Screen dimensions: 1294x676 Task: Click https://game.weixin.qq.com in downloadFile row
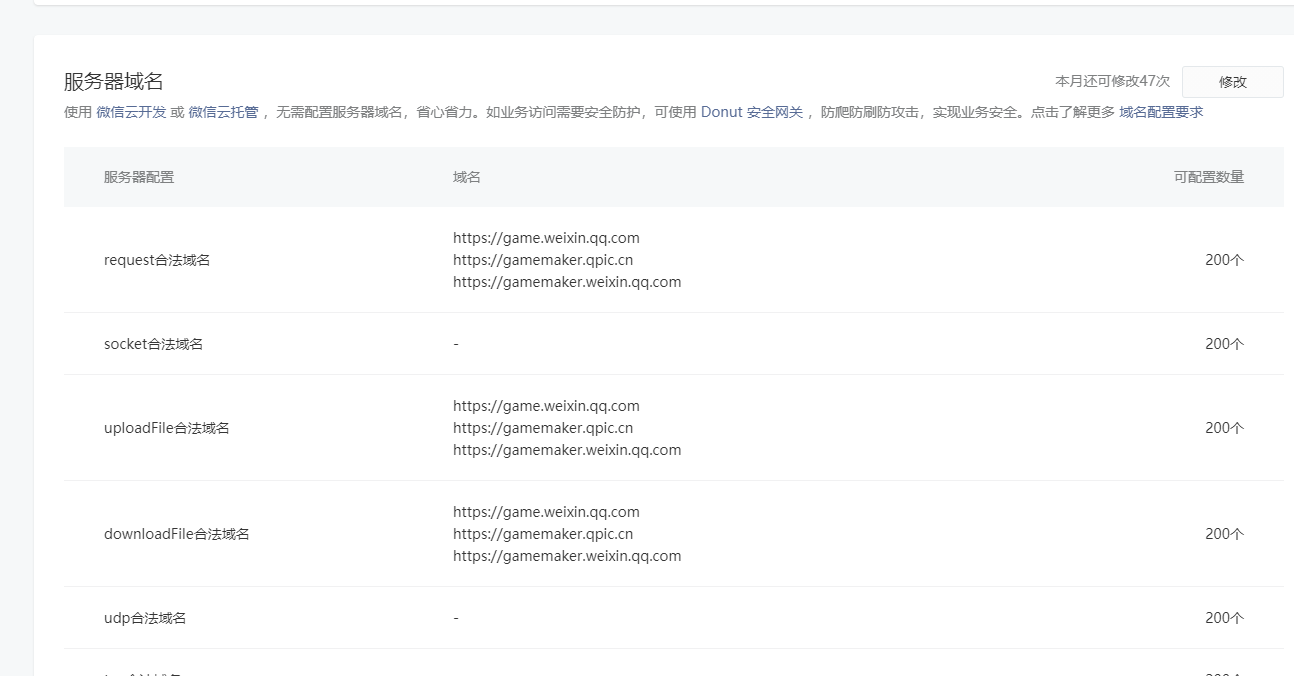coord(546,512)
